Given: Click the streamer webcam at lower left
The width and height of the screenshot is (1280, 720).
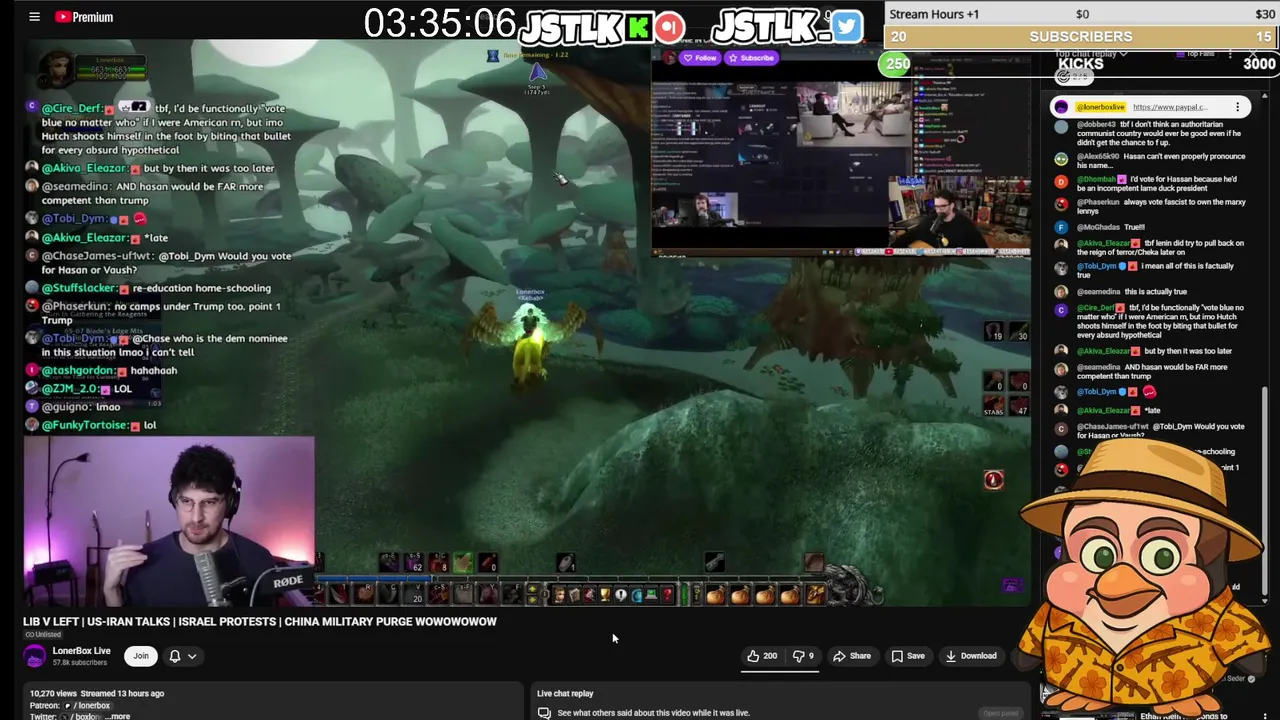Looking at the screenshot, I should 169,521.
